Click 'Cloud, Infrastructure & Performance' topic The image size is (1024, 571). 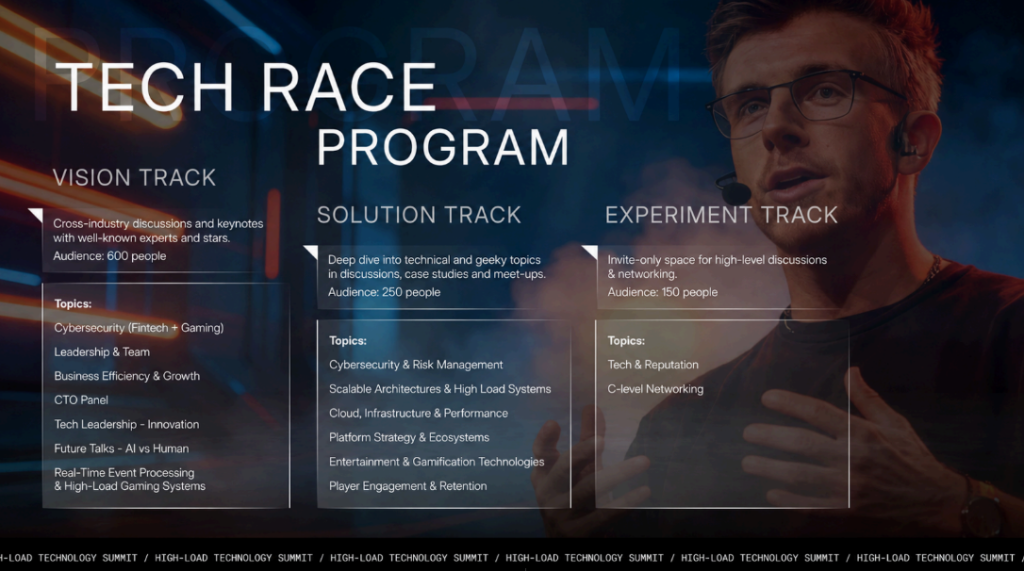(419, 413)
